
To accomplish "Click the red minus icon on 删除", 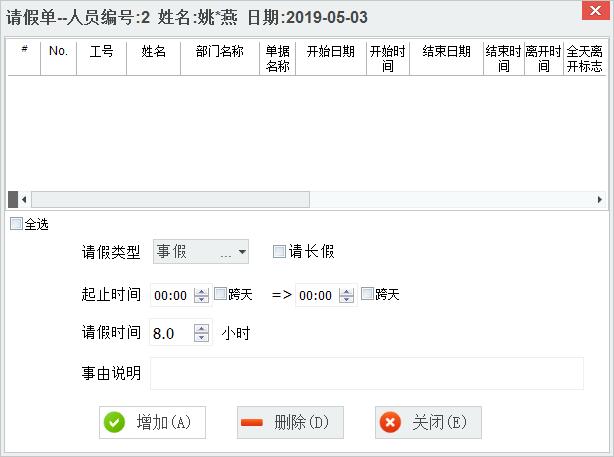I will 252,422.
